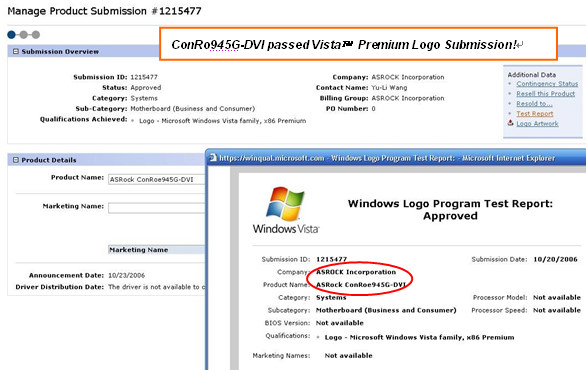The image size is (586, 370).
Task: Click the Product Name field ASRock ConRoe945G-DVI
Action: [x=157, y=179]
